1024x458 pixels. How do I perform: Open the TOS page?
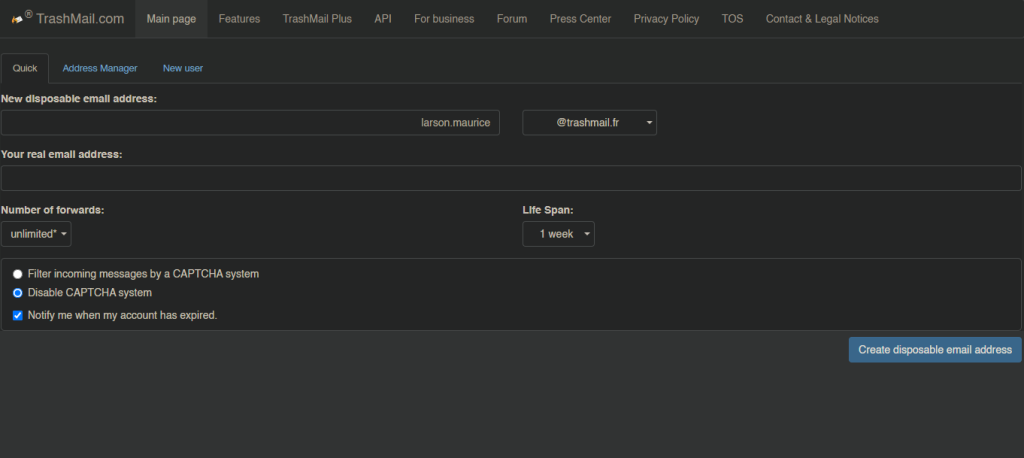732,19
